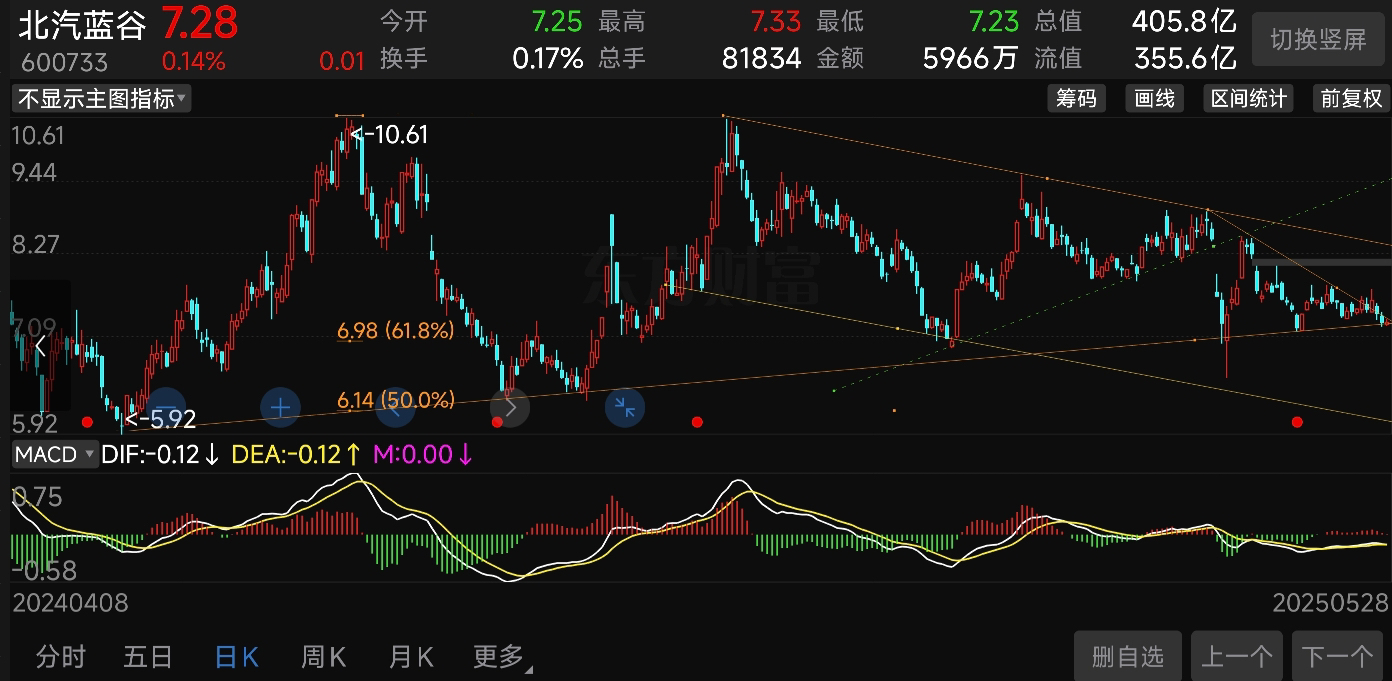Screen dimensions: 1392x681
Task: Click the 8.27 price axis label
Action: click(34, 245)
